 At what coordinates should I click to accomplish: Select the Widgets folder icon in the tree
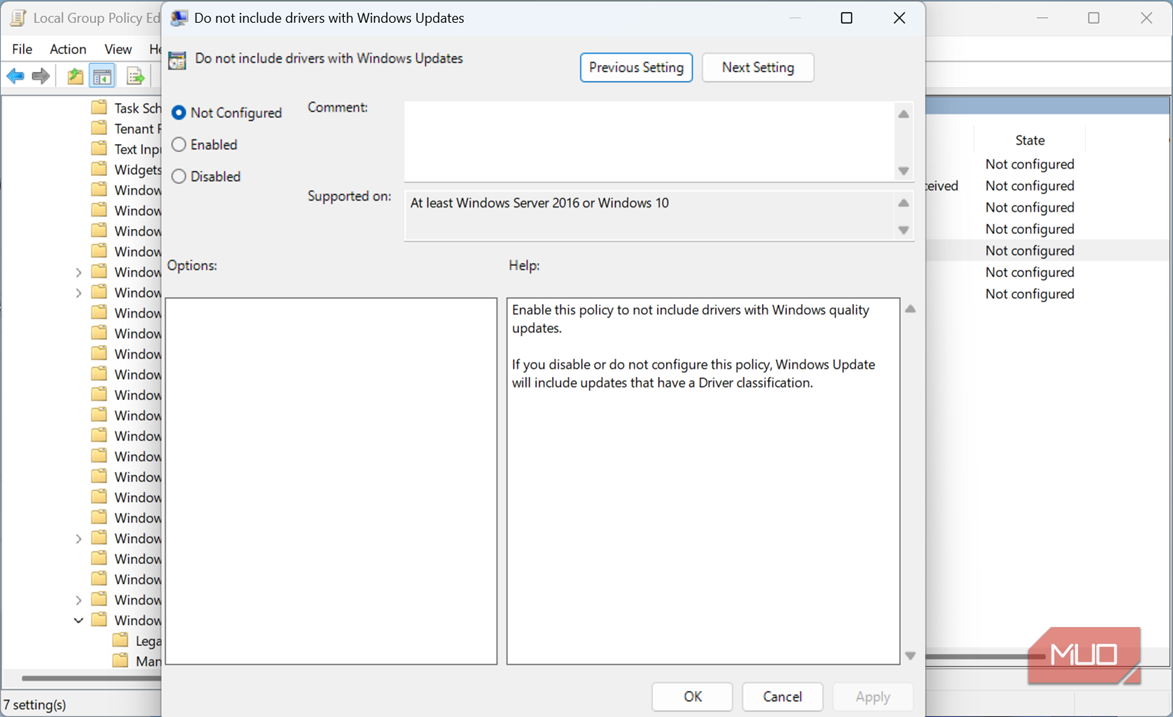(x=99, y=169)
